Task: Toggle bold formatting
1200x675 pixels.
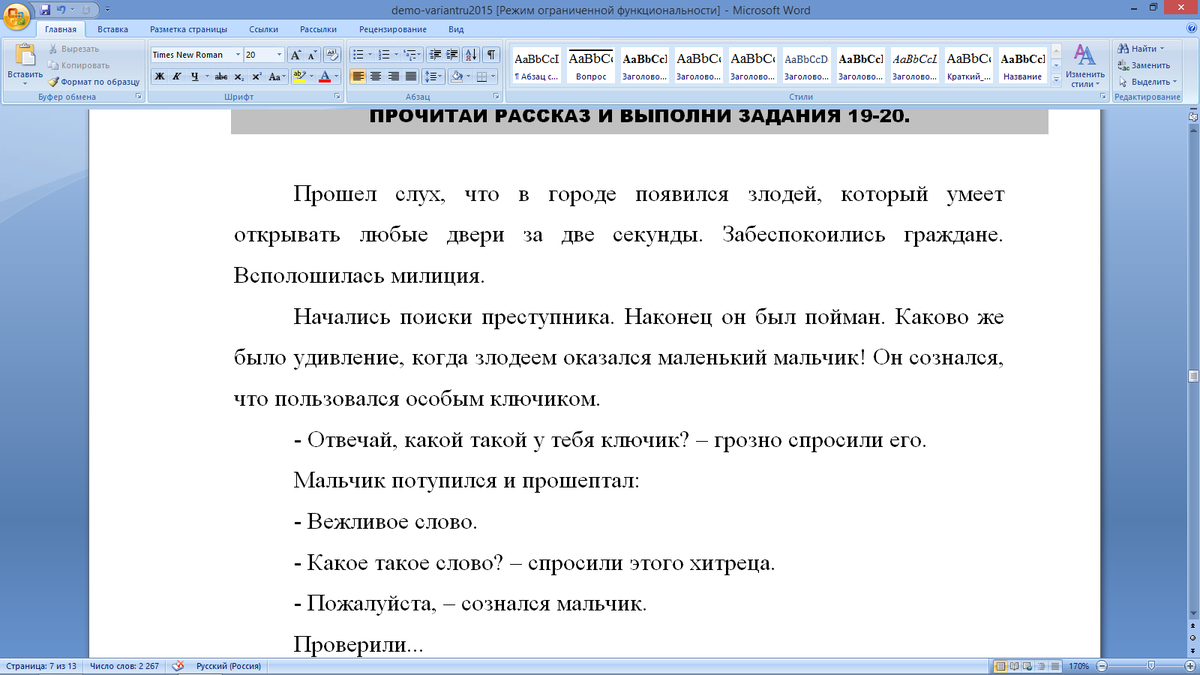Action: [159, 76]
